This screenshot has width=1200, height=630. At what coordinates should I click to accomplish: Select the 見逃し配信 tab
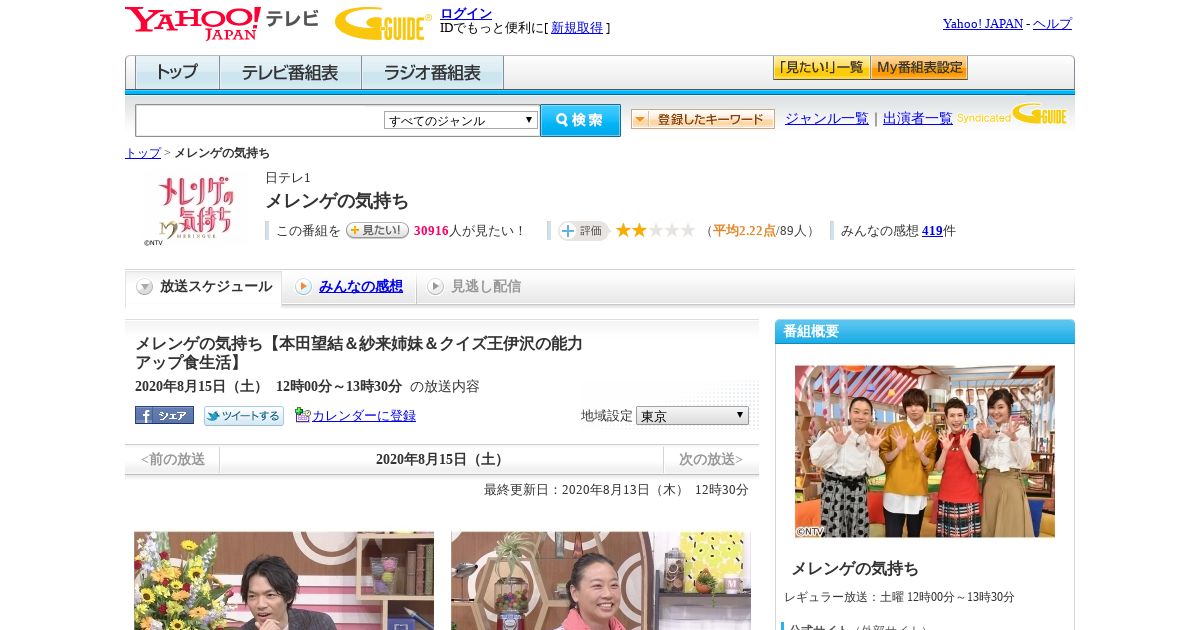[x=474, y=287]
